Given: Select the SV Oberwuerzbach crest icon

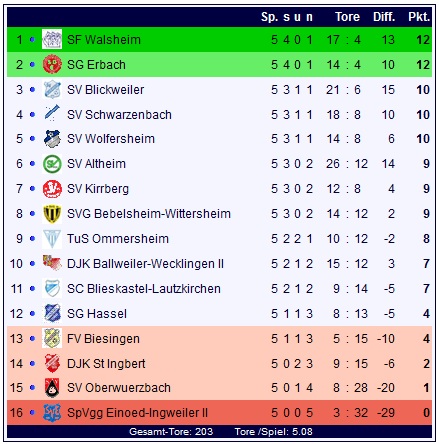Looking at the screenshot, I should (x=52, y=388).
